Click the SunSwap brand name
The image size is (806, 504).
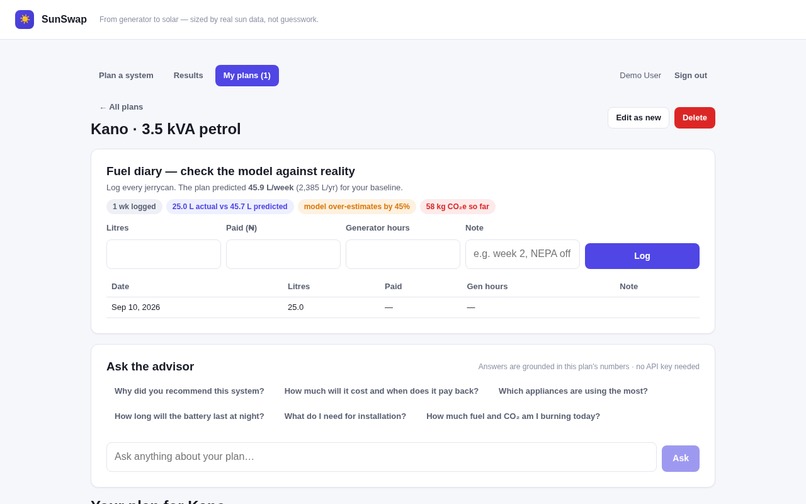[64, 20]
